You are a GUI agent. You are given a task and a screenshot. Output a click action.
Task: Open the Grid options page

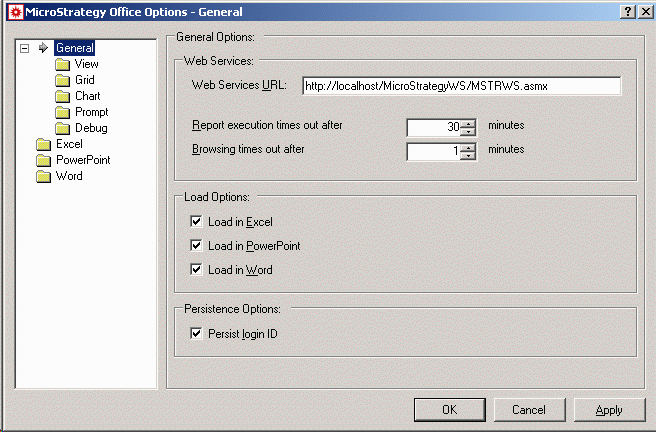click(85, 80)
